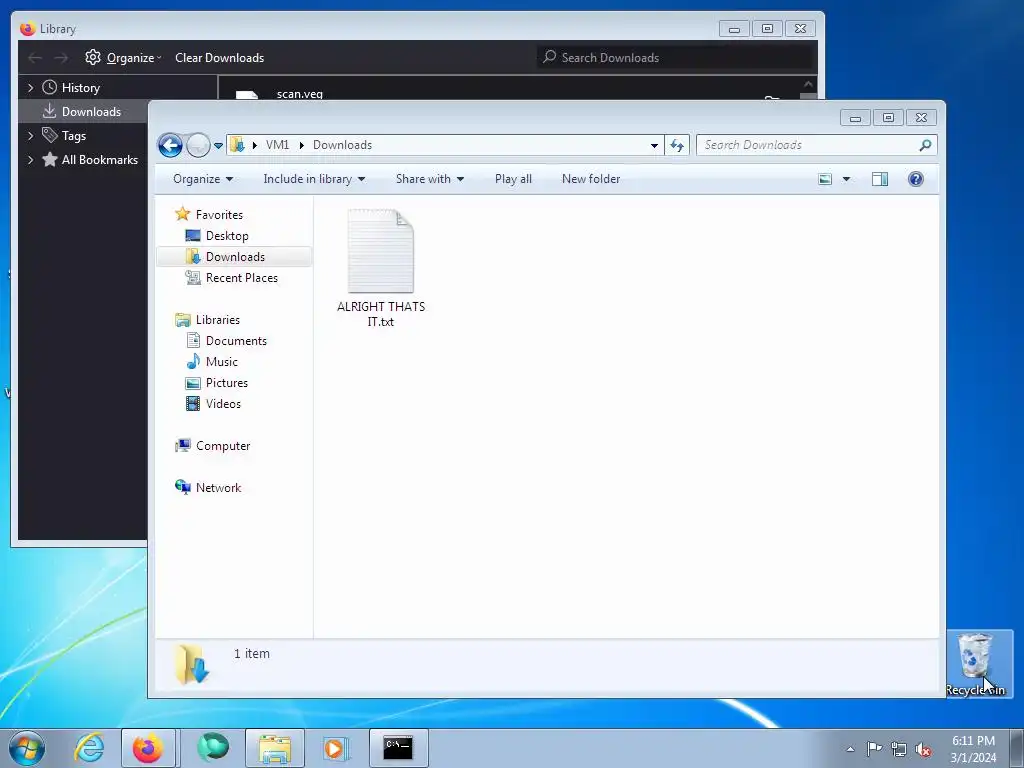Switch to Firefox in the taskbar
The image size is (1024, 768).
click(148, 748)
